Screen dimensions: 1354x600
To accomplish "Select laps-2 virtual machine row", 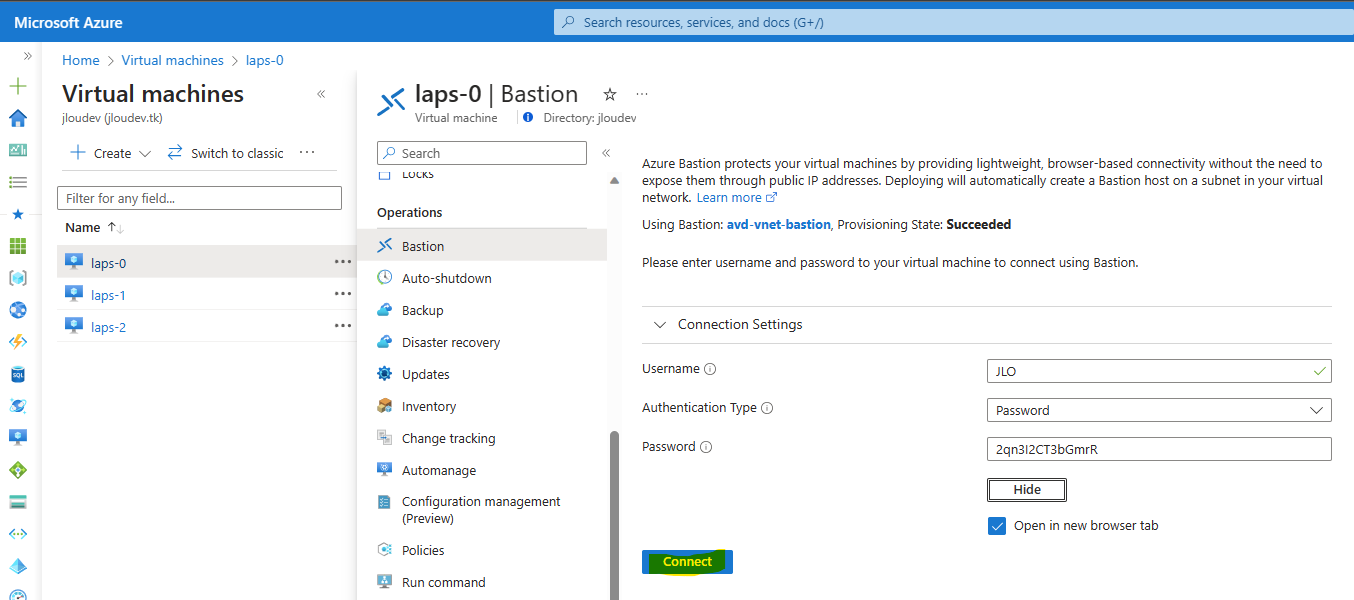I will point(207,327).
